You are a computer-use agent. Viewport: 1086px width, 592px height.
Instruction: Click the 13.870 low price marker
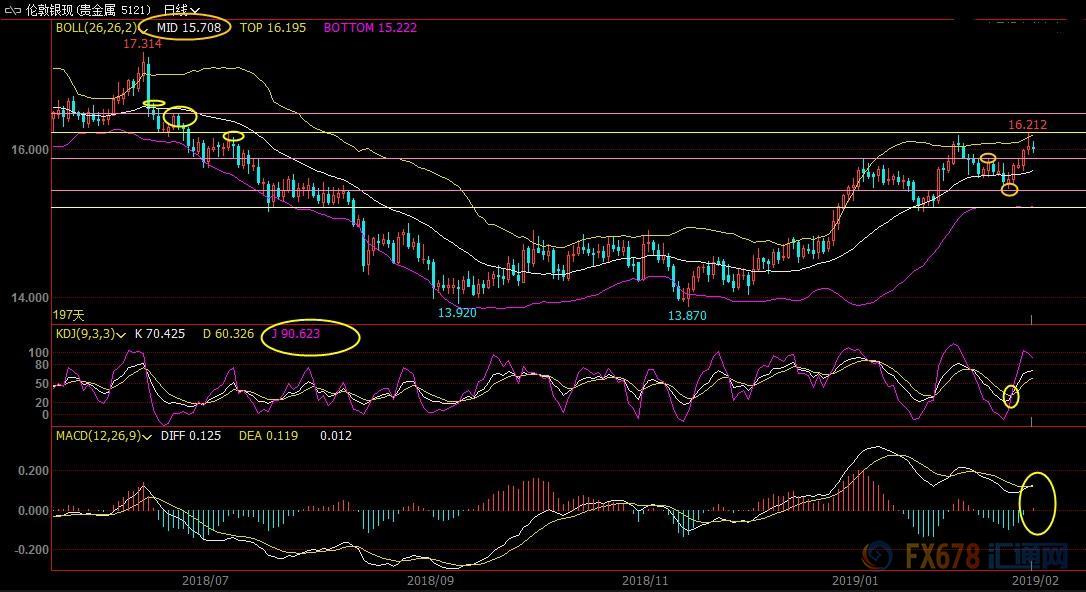[x=688, y=315]
